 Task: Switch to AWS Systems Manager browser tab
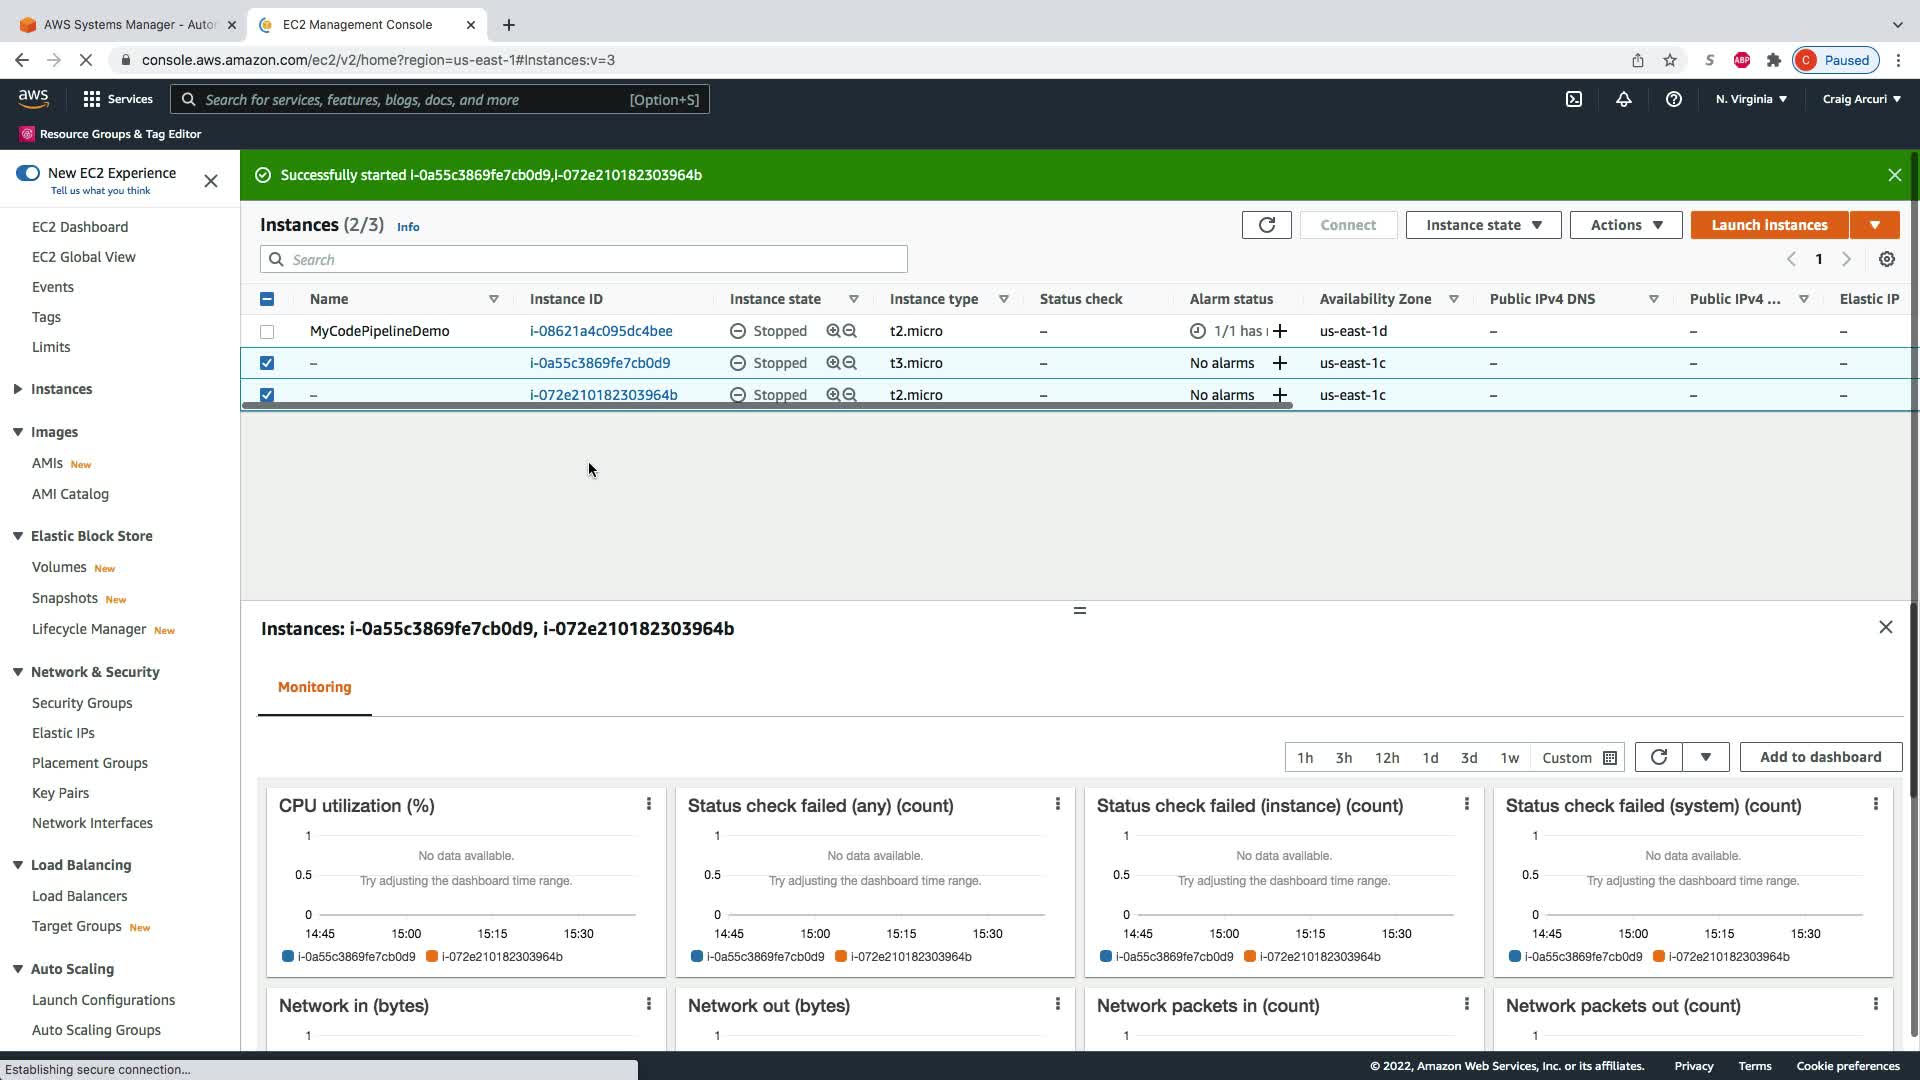coord(128,24)
